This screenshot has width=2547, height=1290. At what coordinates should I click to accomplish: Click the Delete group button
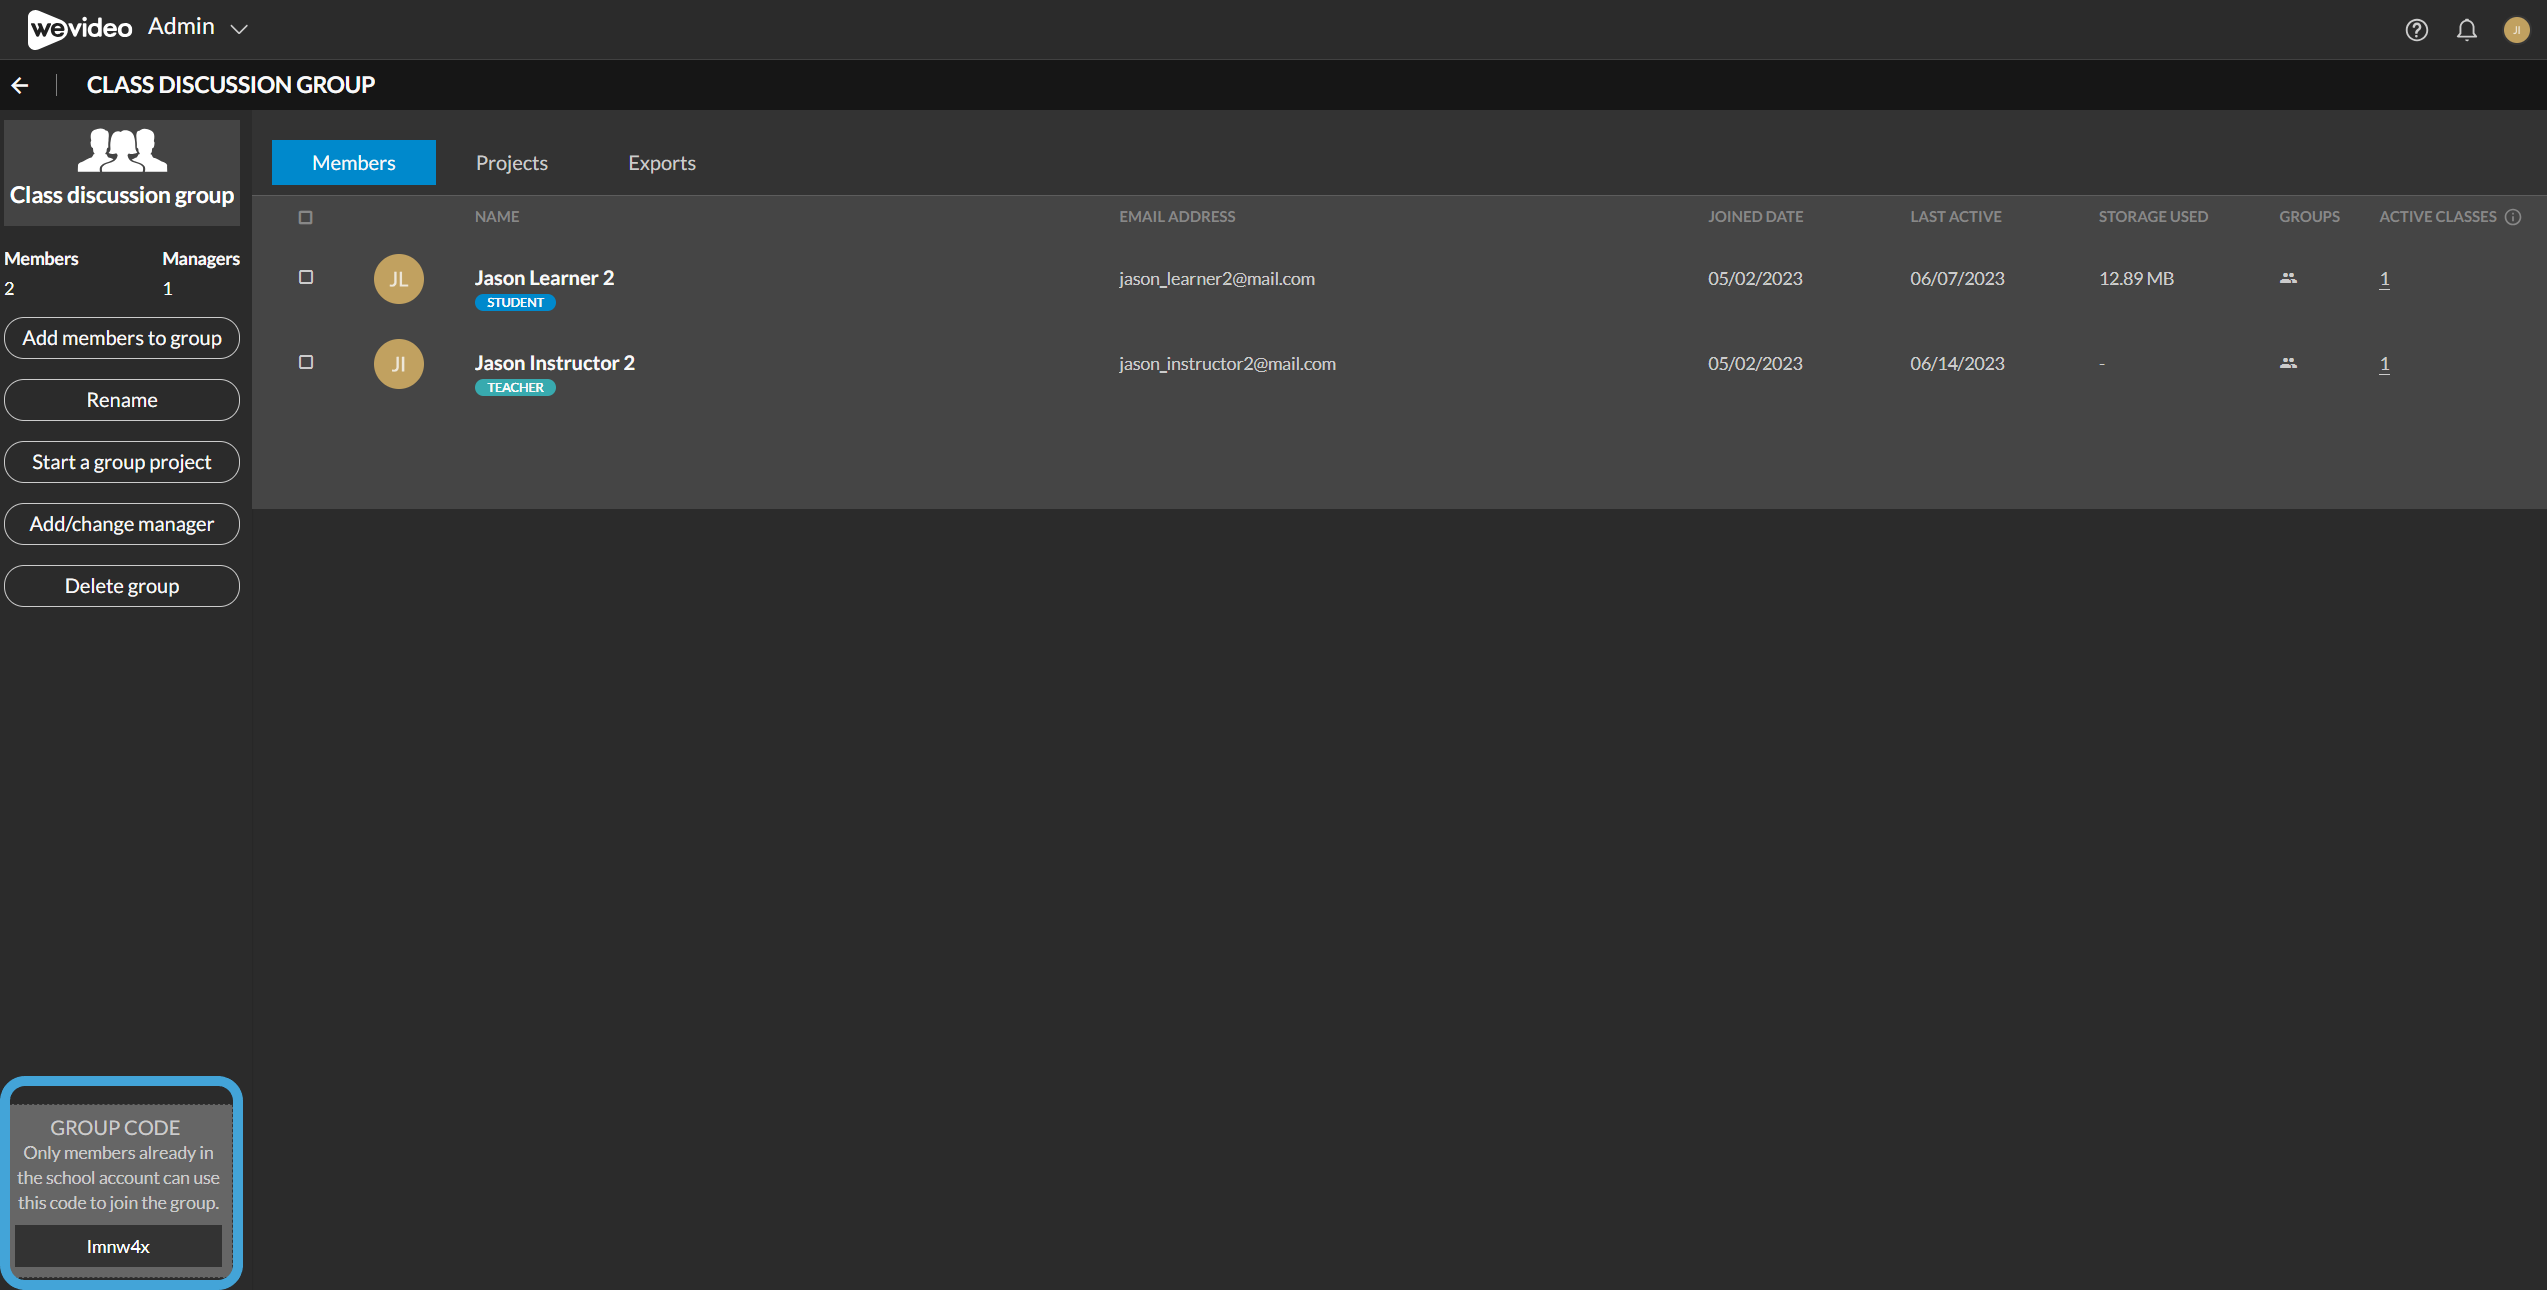(122, 586)
